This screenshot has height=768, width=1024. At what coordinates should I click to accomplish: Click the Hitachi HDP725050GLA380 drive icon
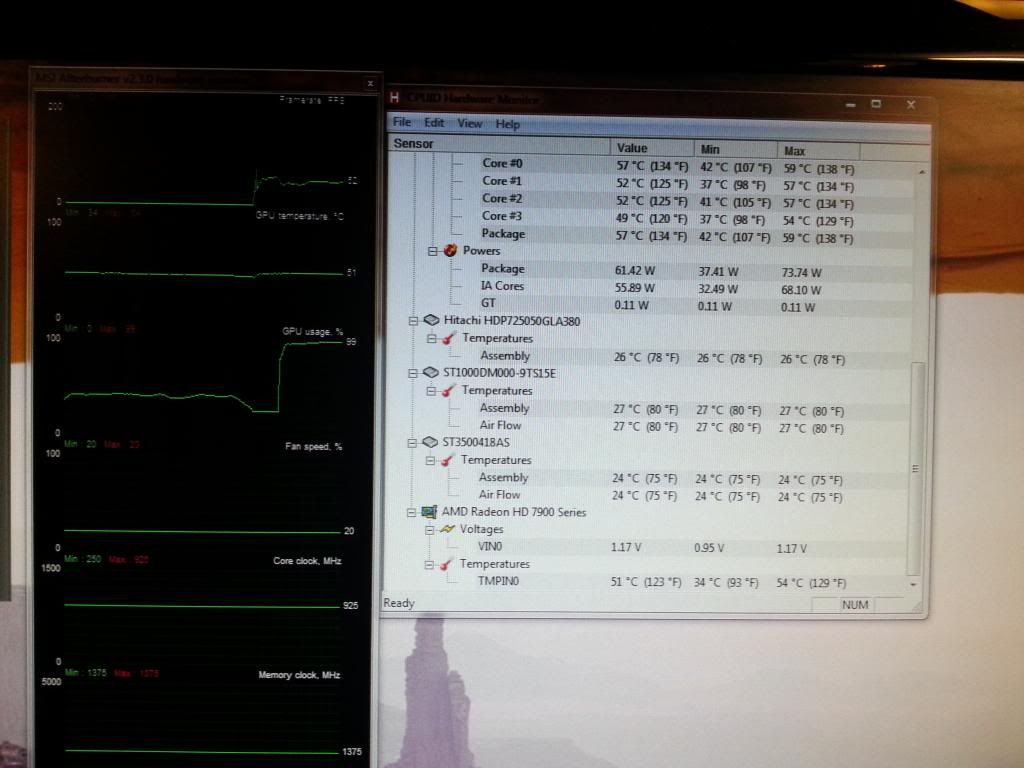(x=430, y=320)
